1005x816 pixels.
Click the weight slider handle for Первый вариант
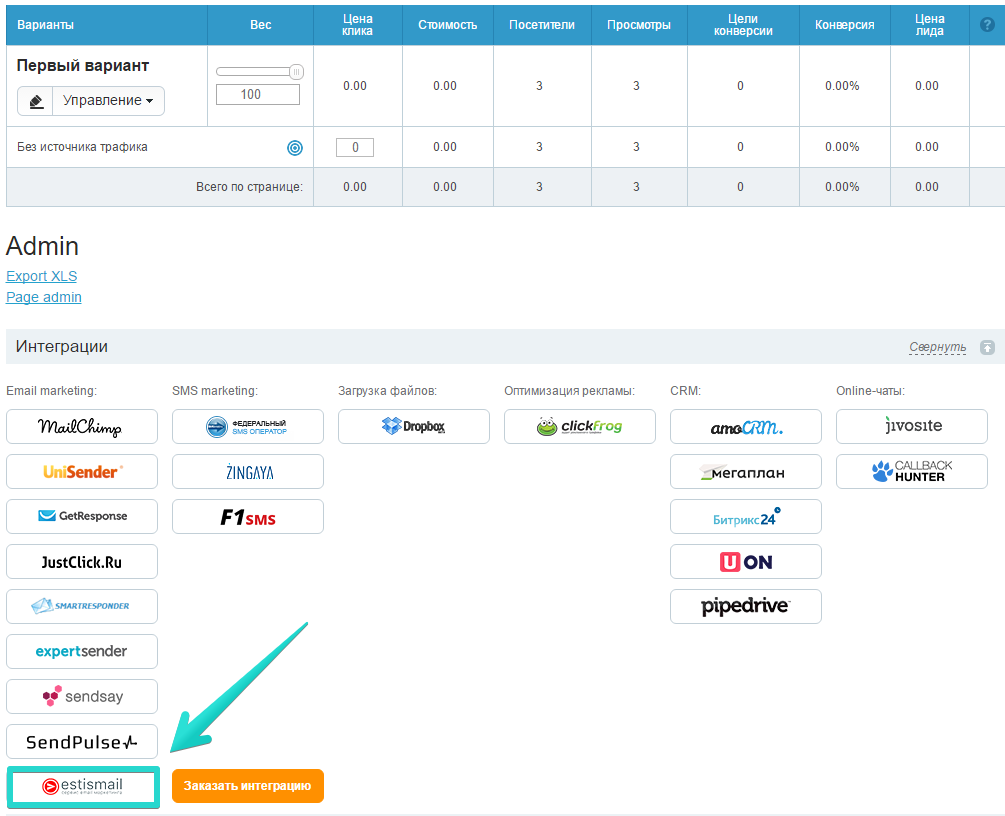click(x=296, y=72)
